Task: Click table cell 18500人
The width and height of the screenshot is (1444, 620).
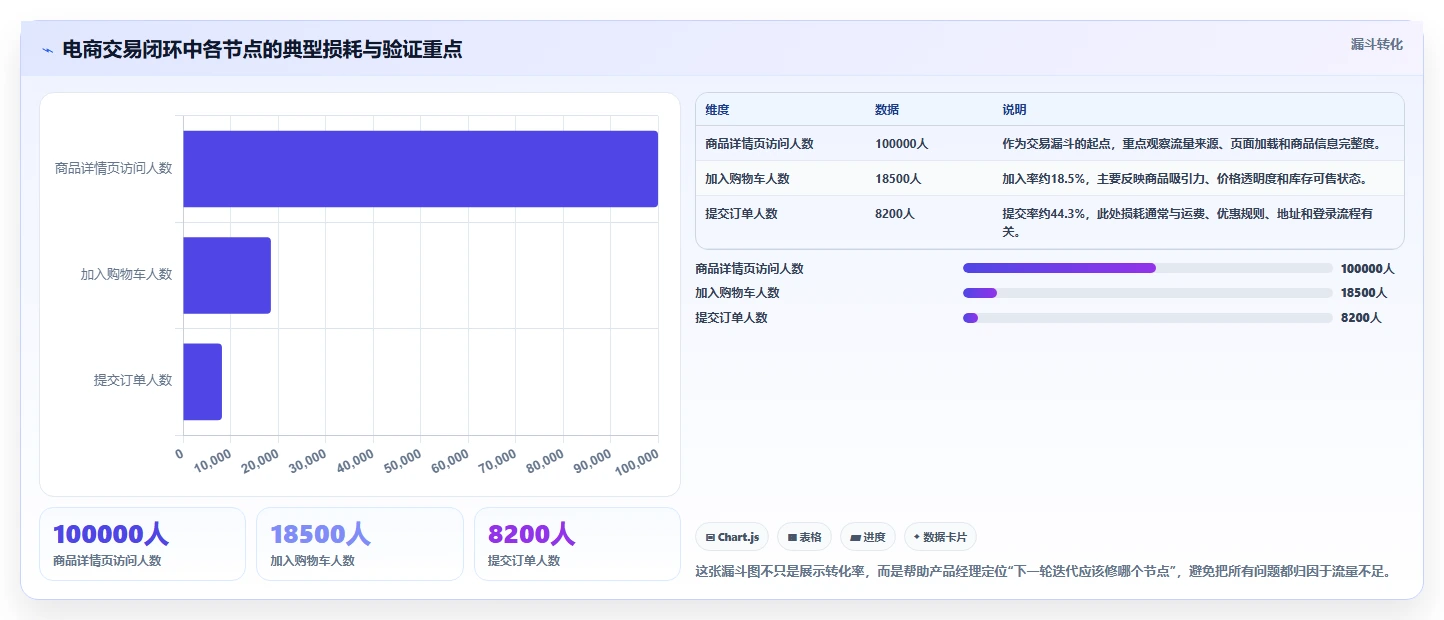Action: coord(898,179)
